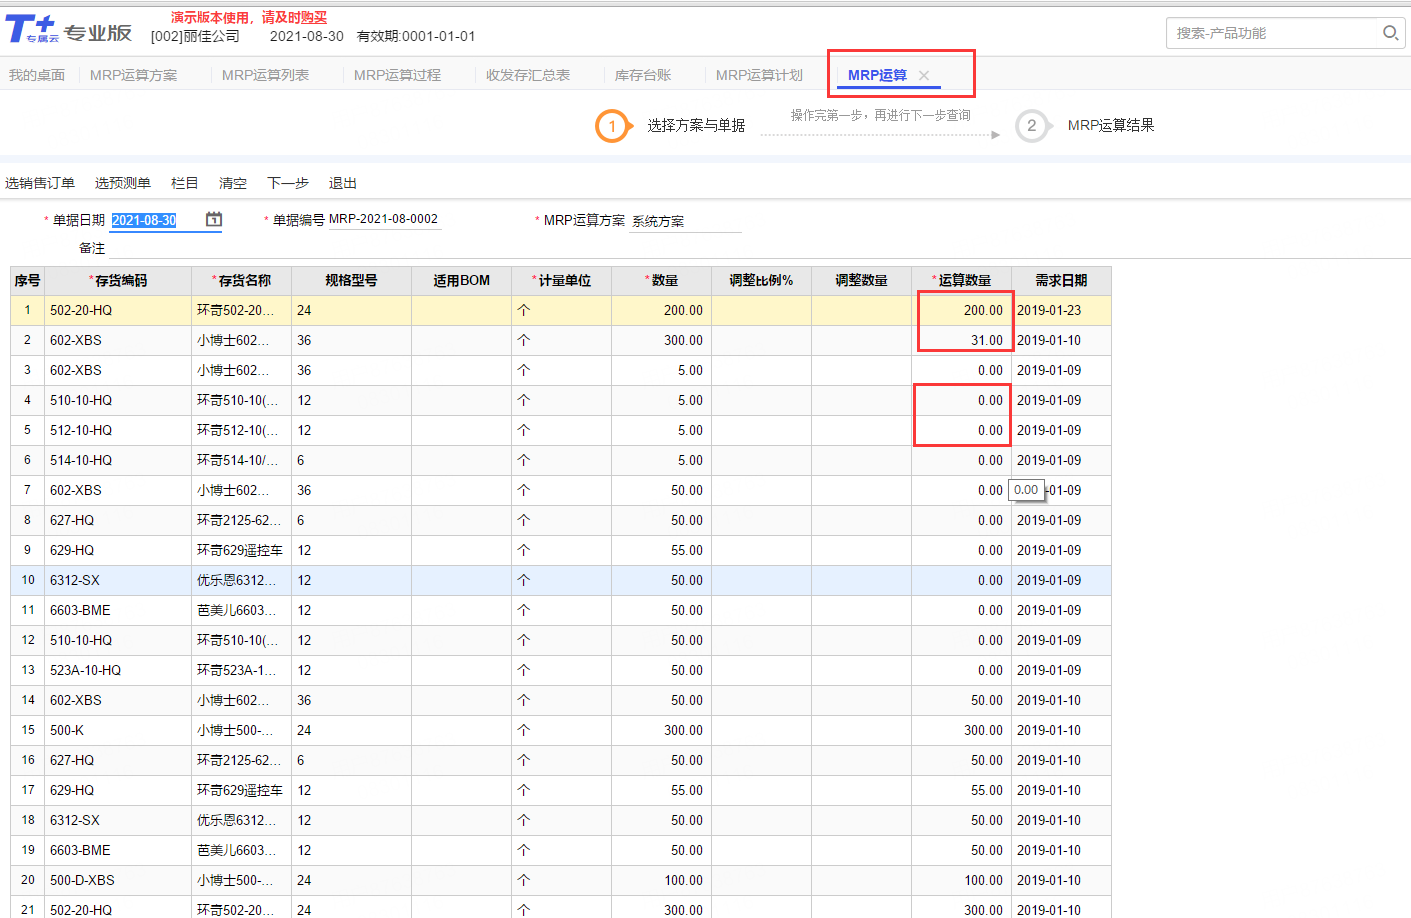Image resolution: width=1411 pixels, height=918 pixels.
Task: Open the date picker calendar icon
Action: [214, 219]
